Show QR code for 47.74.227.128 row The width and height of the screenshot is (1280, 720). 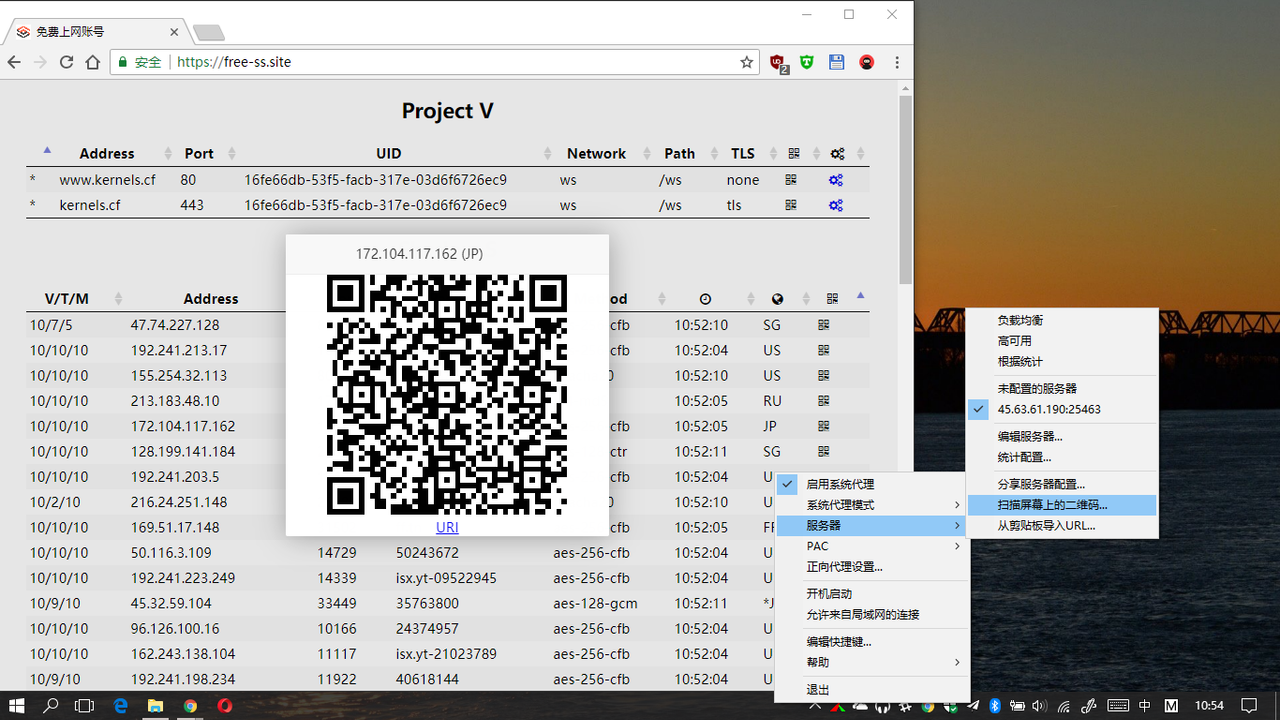click(x=824, y=325)
